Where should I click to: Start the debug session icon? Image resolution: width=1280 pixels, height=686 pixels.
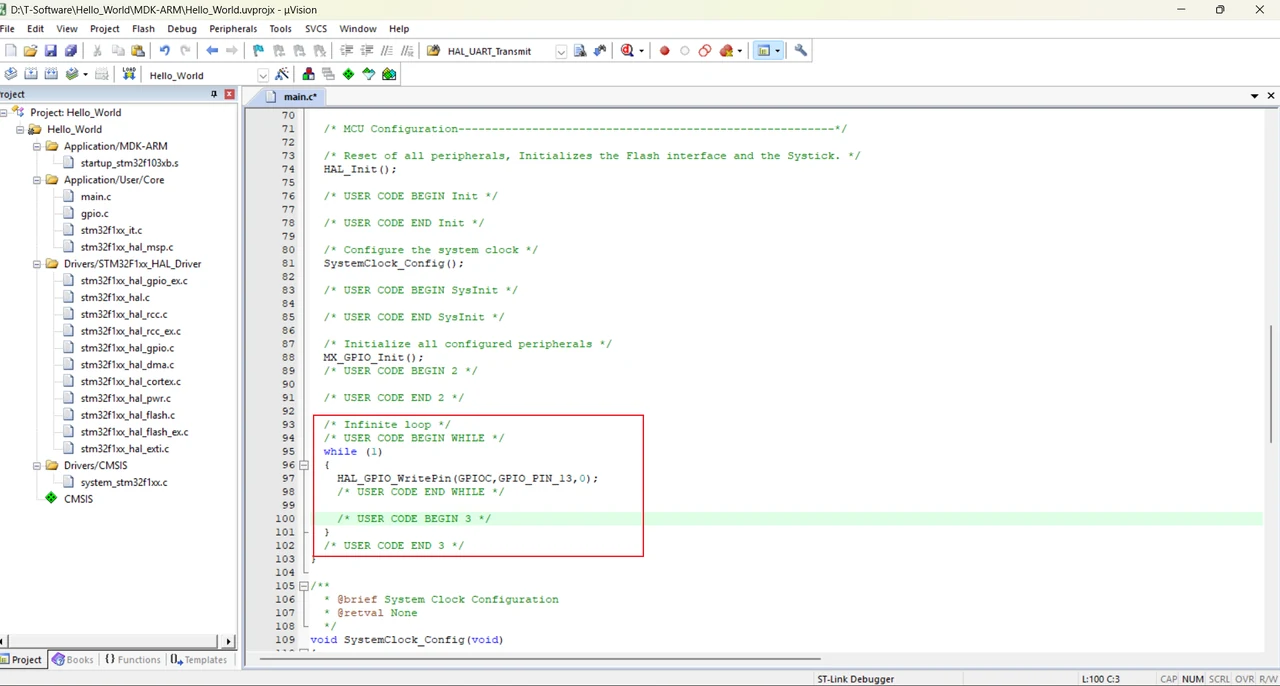pyautogui.click(x=627, y=51)
